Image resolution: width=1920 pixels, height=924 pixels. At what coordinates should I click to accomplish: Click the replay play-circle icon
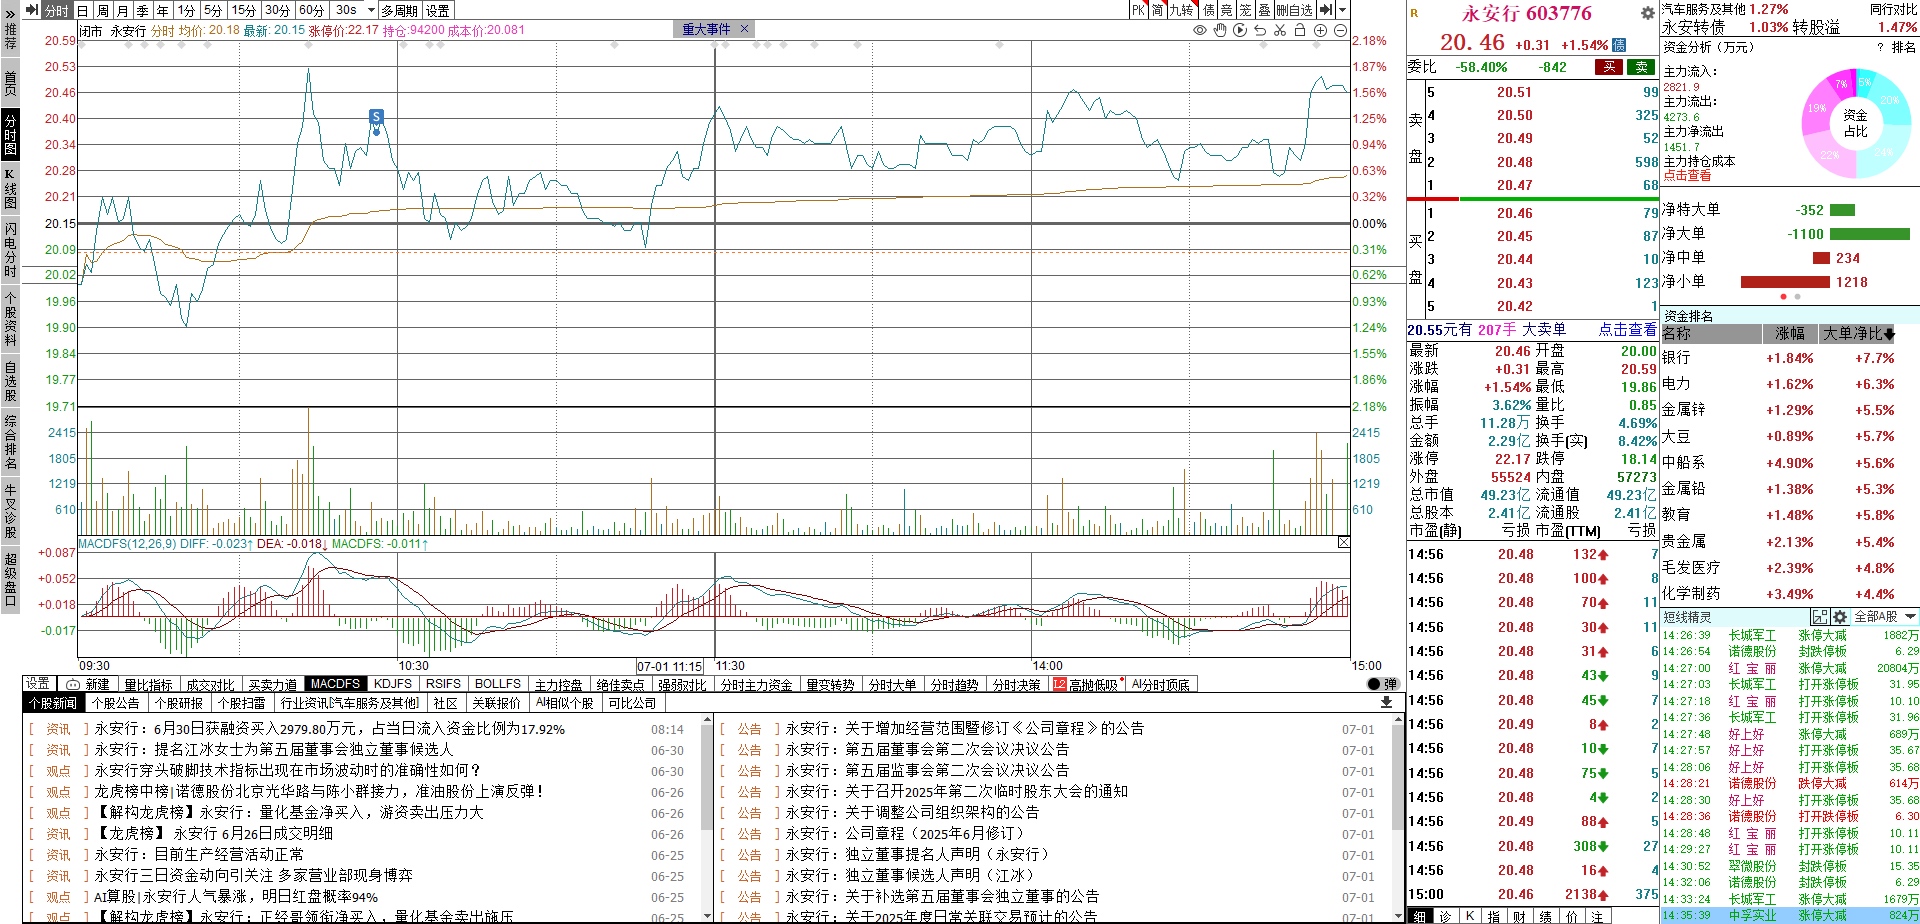(x=1240, y=30)
